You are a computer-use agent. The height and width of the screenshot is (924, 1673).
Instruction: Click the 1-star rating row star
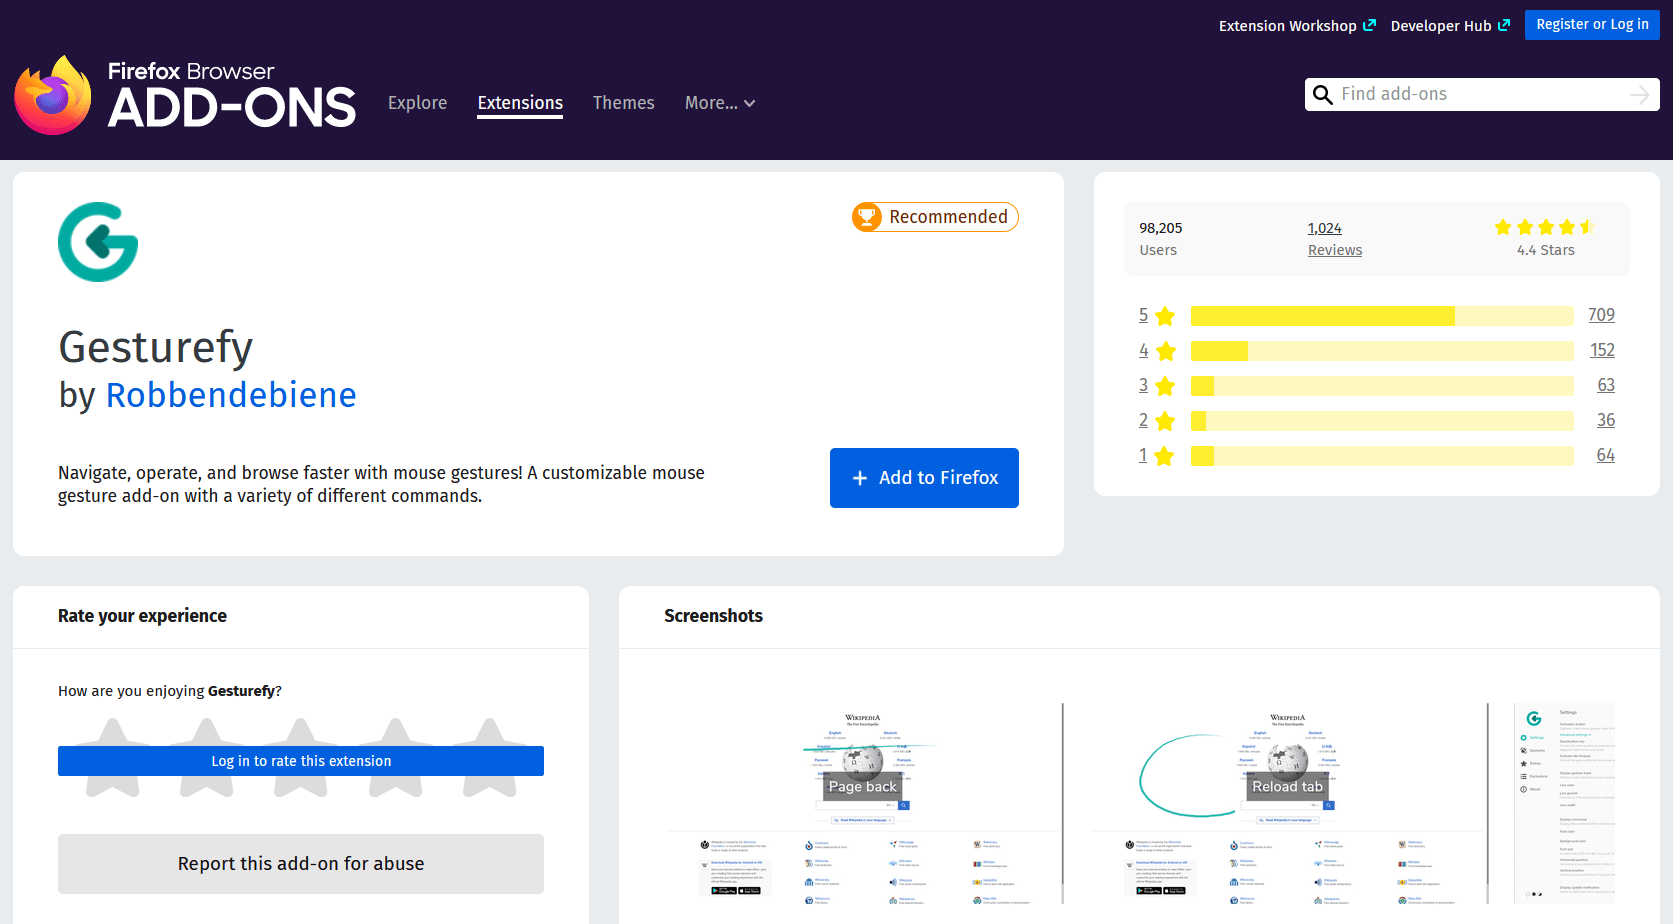coord(1164,456)
